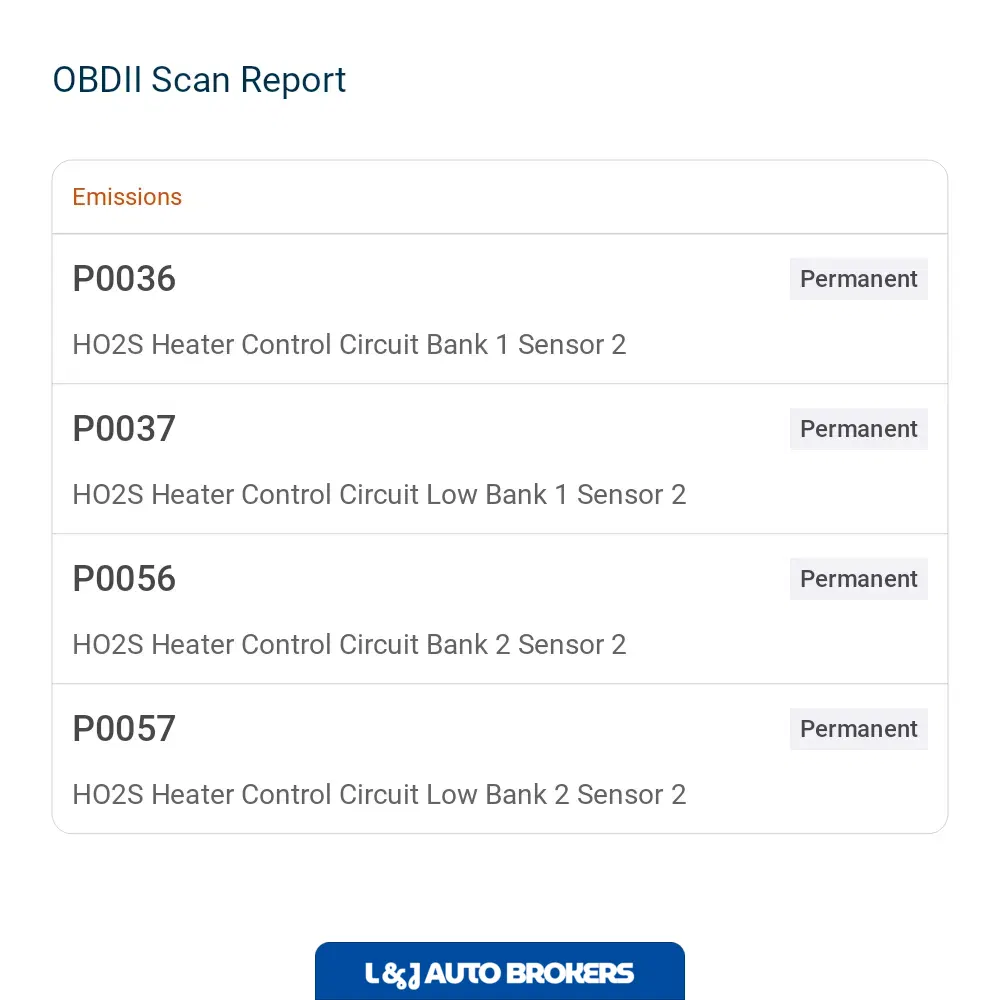Image resolution: width=1000 pixels, height=1000 pixels.
Task: Click the OBDII Scan Report heading
Action: pos(199,80)
